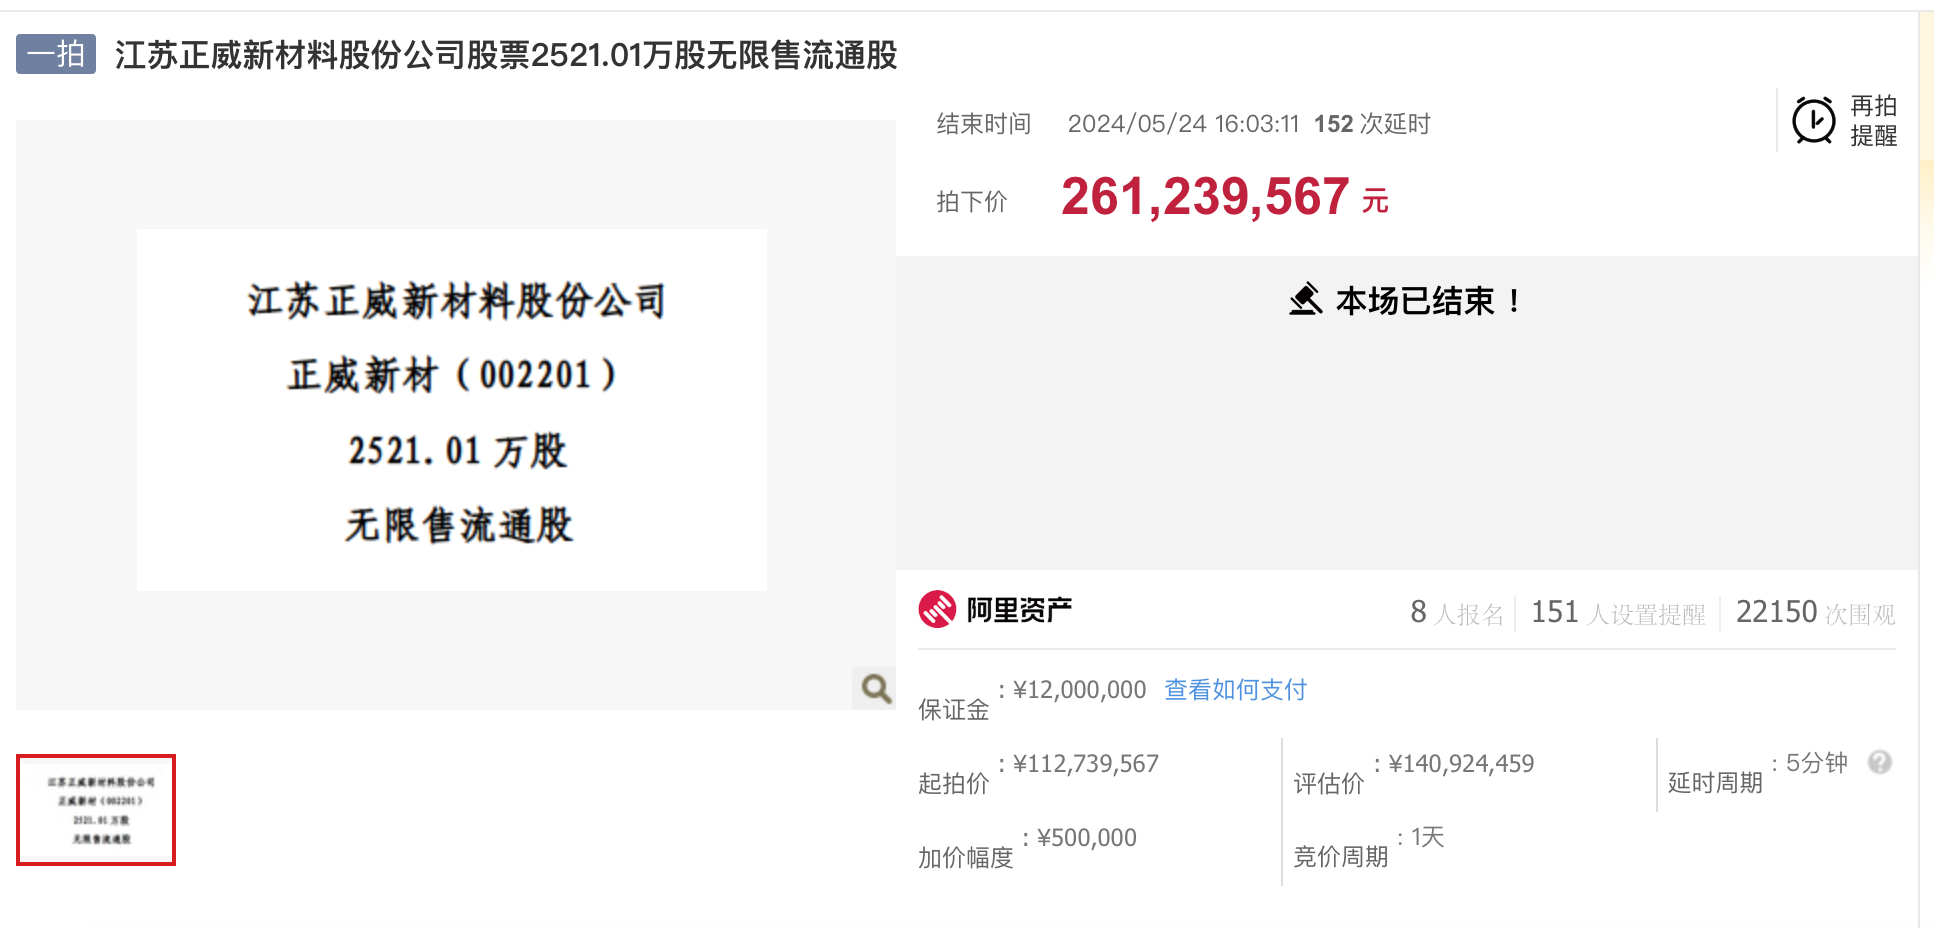Click the deposit amount ¥12,000,000

1079,690
